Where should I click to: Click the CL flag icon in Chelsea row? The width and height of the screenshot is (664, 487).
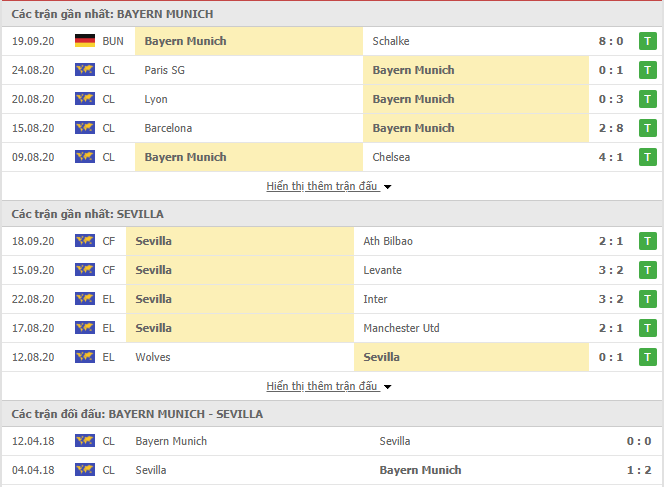(x=85, y=157)
